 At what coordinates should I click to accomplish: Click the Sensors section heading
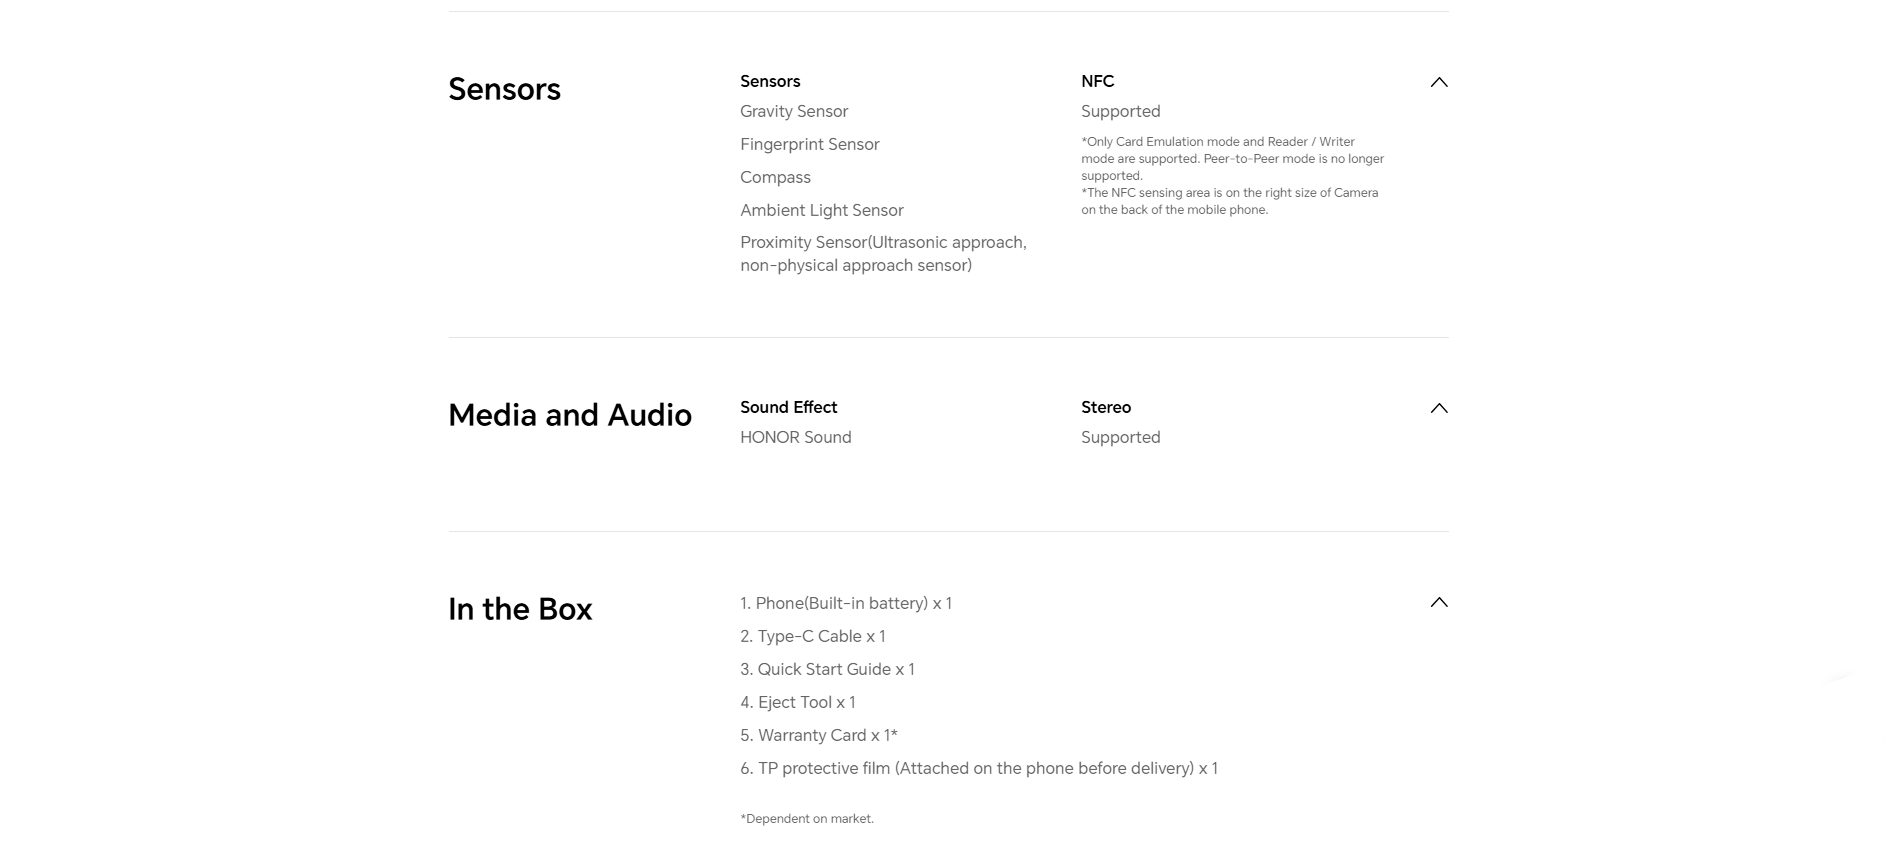pyautogui.click(x=504, y=89)
